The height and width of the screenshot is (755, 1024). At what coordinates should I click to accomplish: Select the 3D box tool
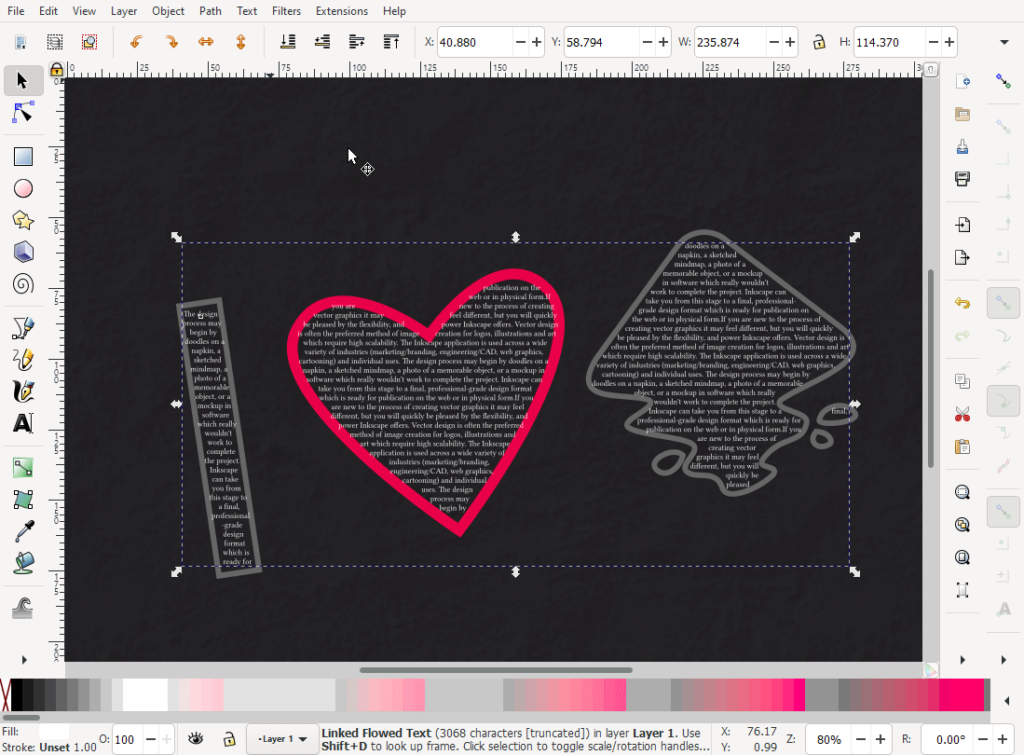(22, 251)
